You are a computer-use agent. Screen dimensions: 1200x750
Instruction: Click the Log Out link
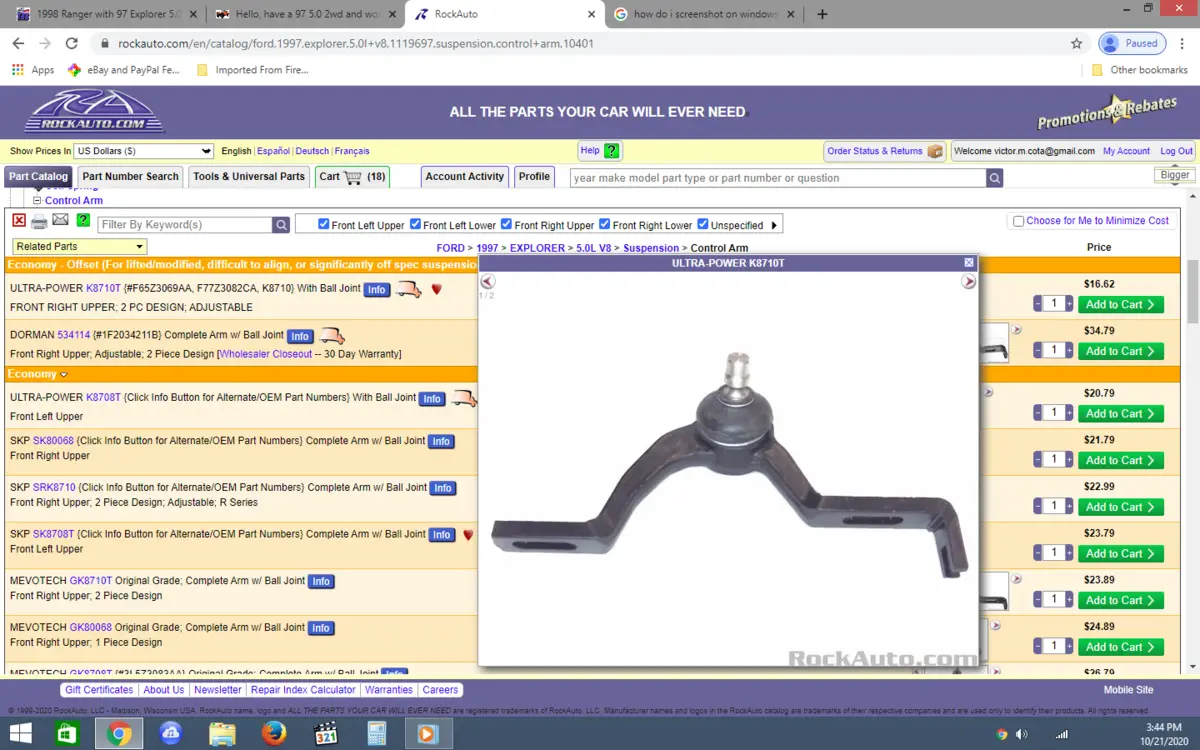point(1176,151)
